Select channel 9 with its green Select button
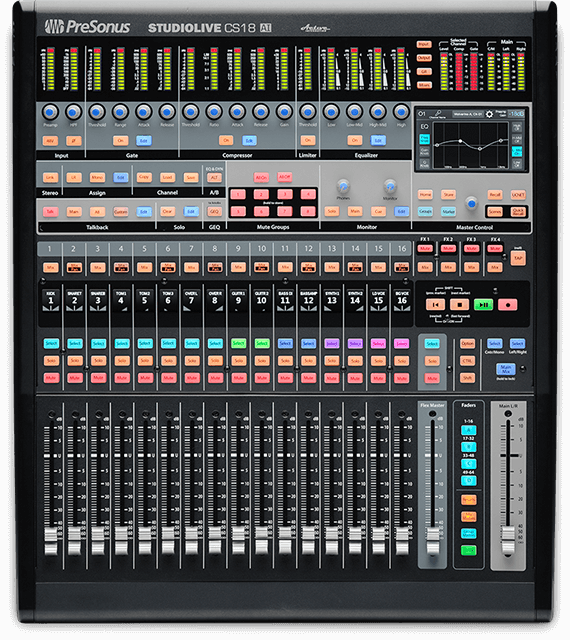Screen dimensions: 570x640 [238, 344]
